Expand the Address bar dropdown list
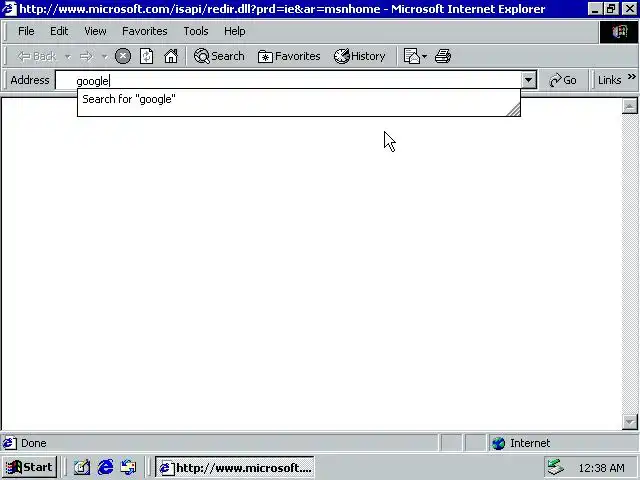The width and height of the screenshot is (640, 480). (529, 80)
